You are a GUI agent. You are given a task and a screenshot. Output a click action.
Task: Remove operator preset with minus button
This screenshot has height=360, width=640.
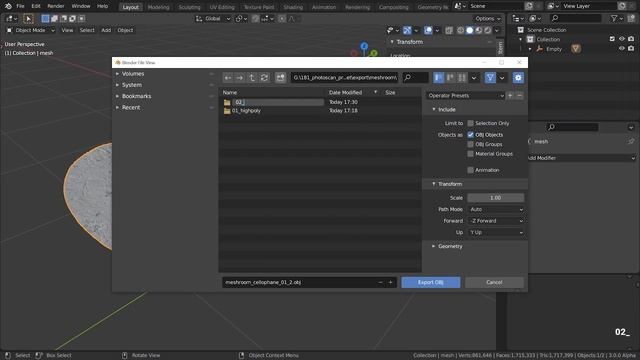point(519,96)
